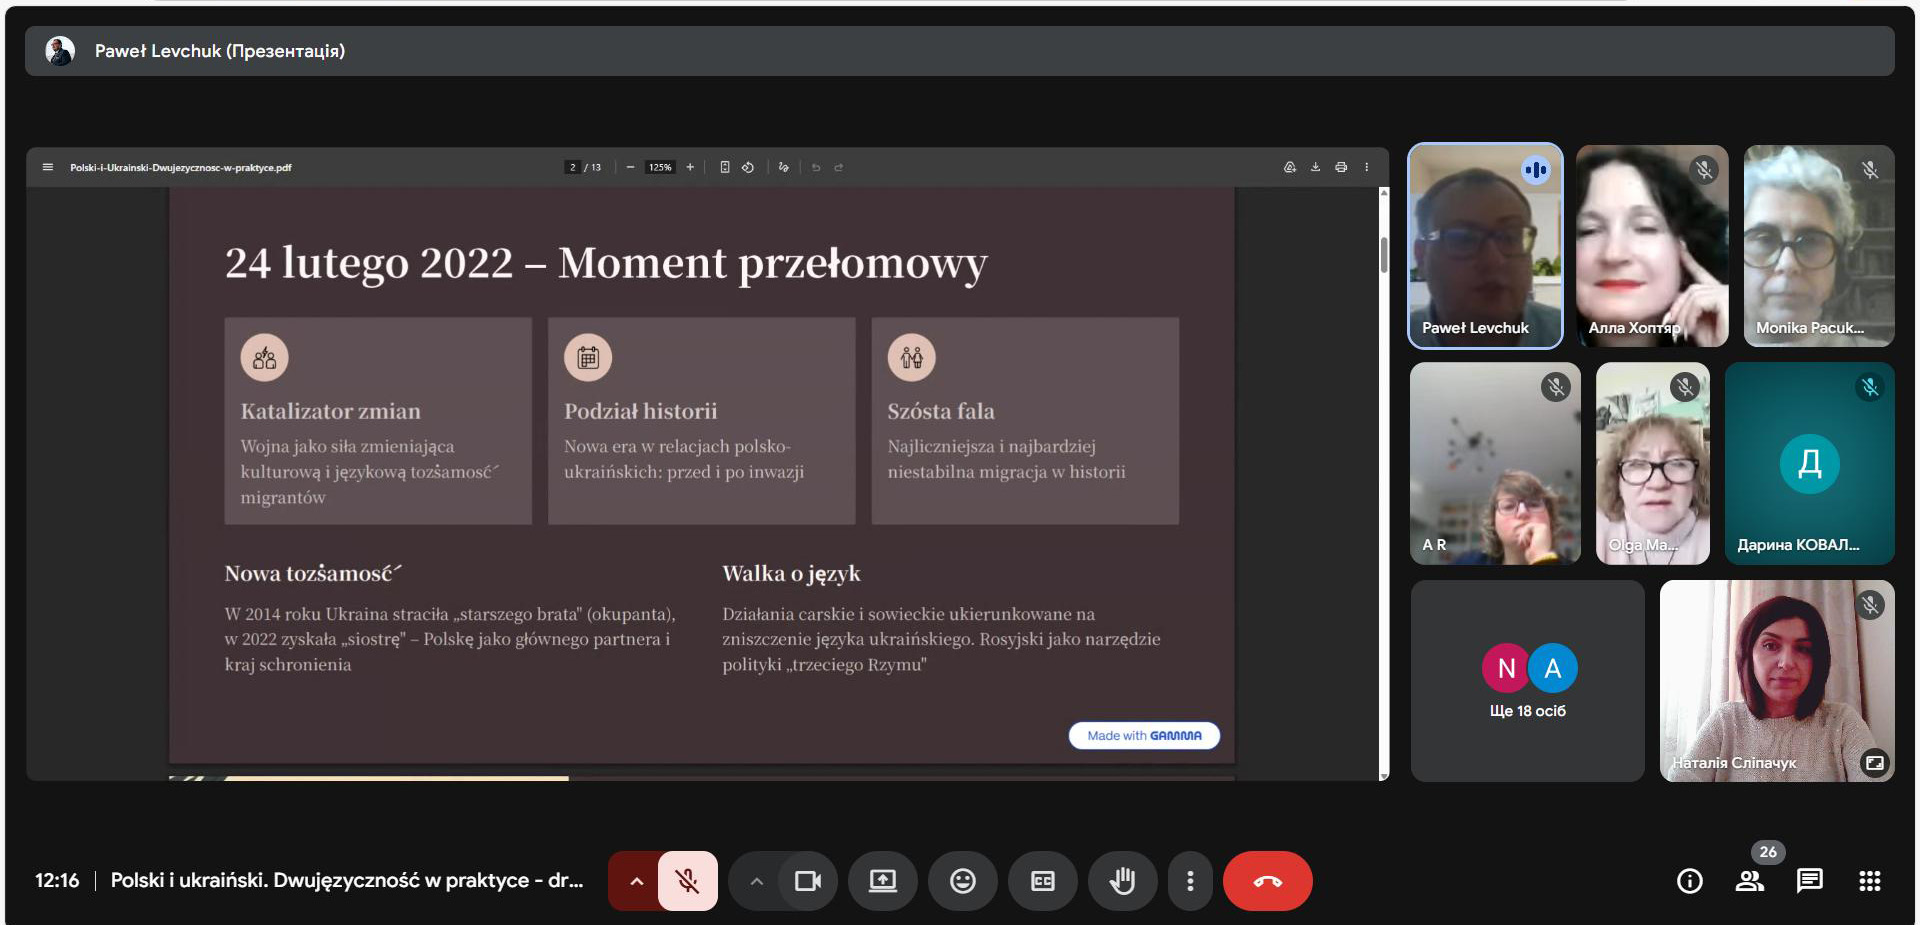This screenshot has width=1920, height=925.
Task: Leave the call with red hang-up button
Action: (1267, 881)
